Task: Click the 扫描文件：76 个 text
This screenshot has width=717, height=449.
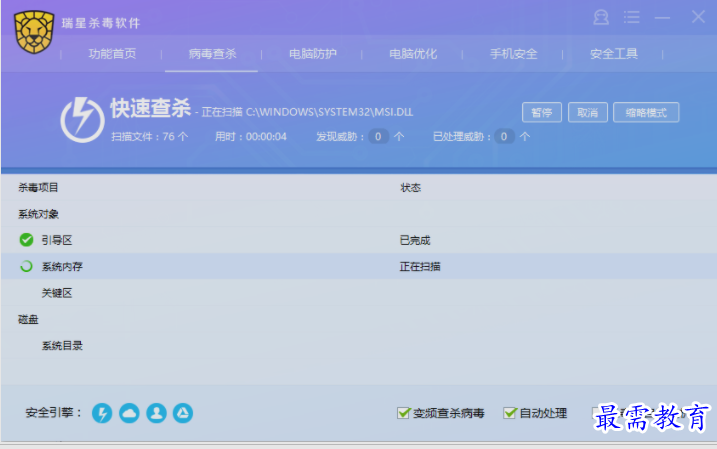Action: (x=150, y=137)
